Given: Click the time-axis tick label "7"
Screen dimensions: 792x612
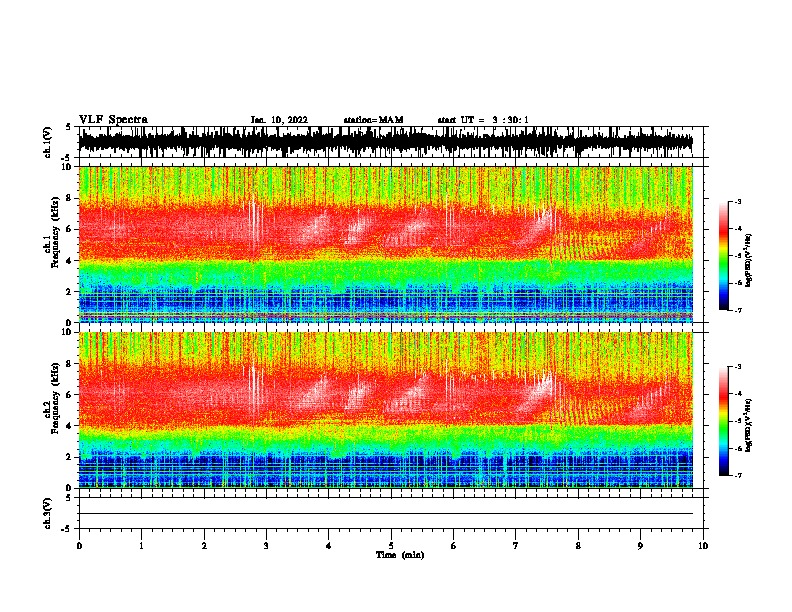Looking at the screenshot, I should pyautogui.click(x=516, y=546).
